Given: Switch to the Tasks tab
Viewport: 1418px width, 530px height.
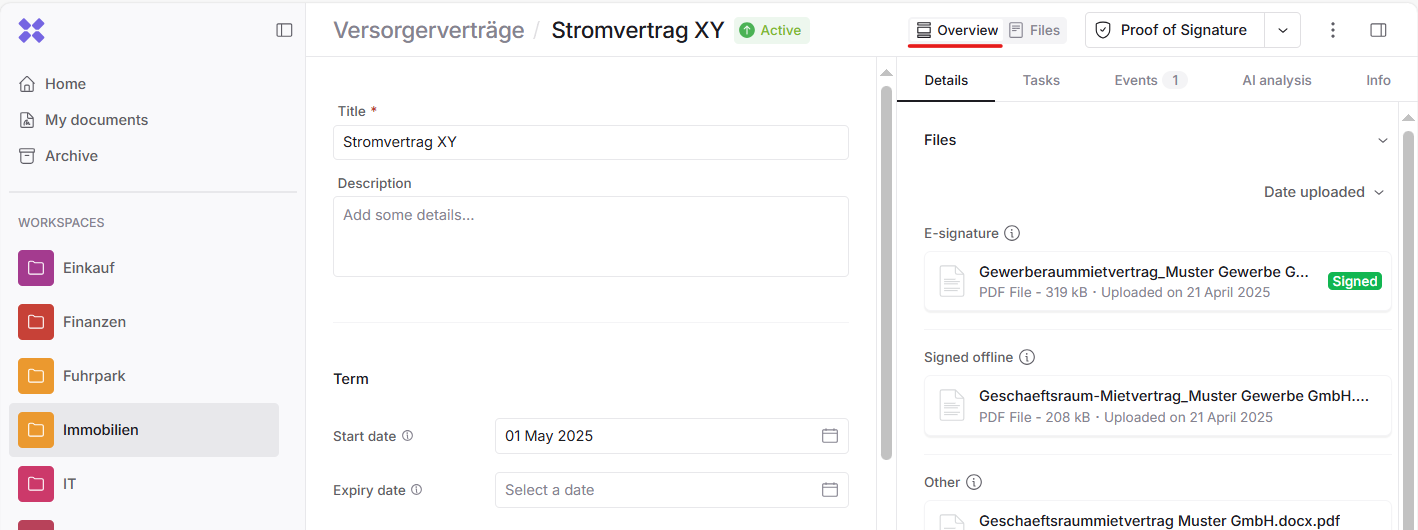Looking at the screenshot, I should pos(1041,80).
